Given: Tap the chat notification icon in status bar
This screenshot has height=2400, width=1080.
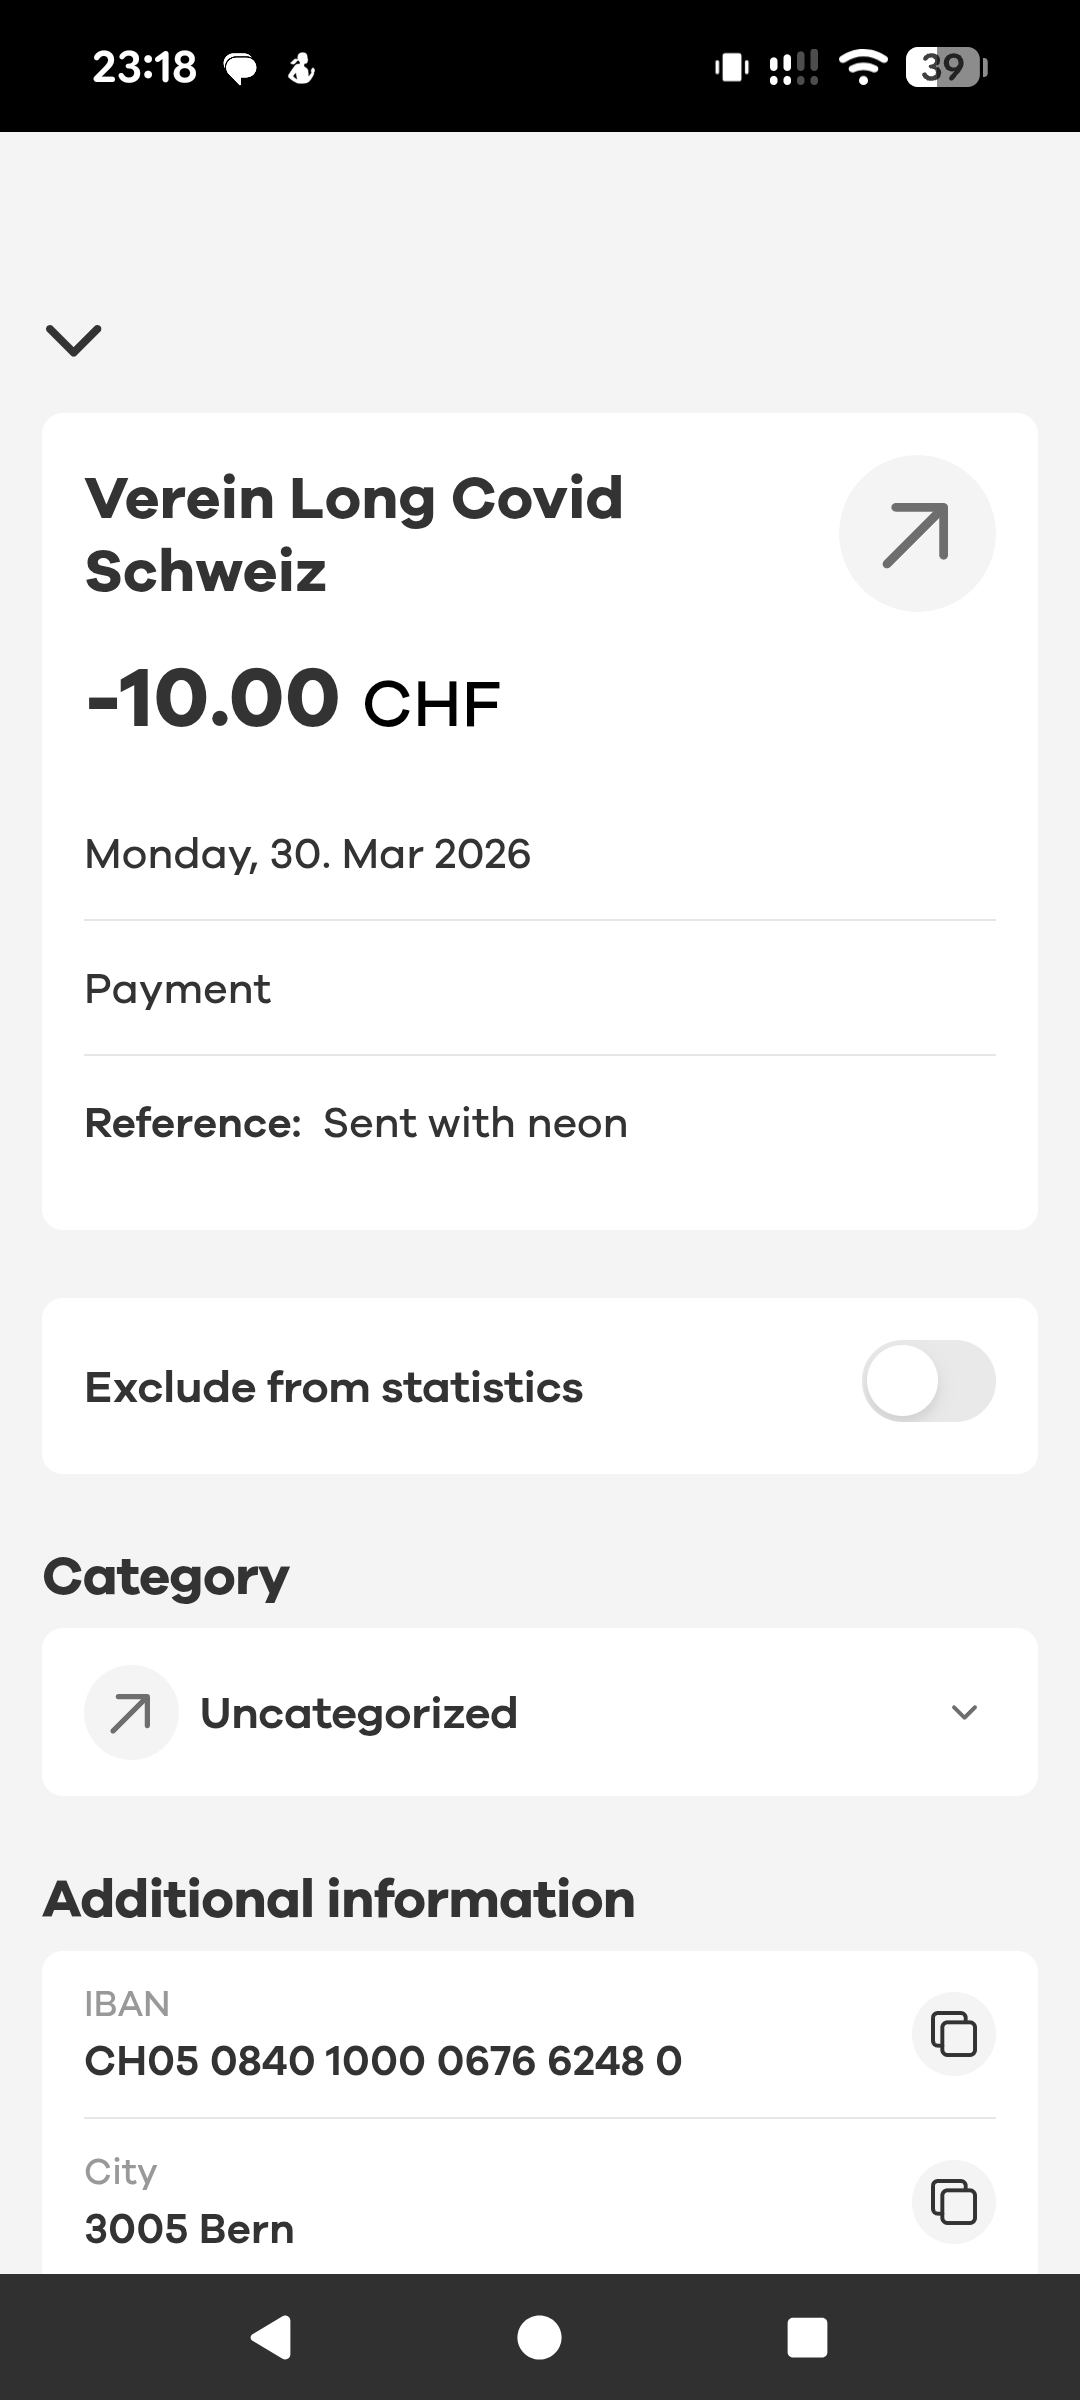Looking at the screenshot, I should pos(240,68).
